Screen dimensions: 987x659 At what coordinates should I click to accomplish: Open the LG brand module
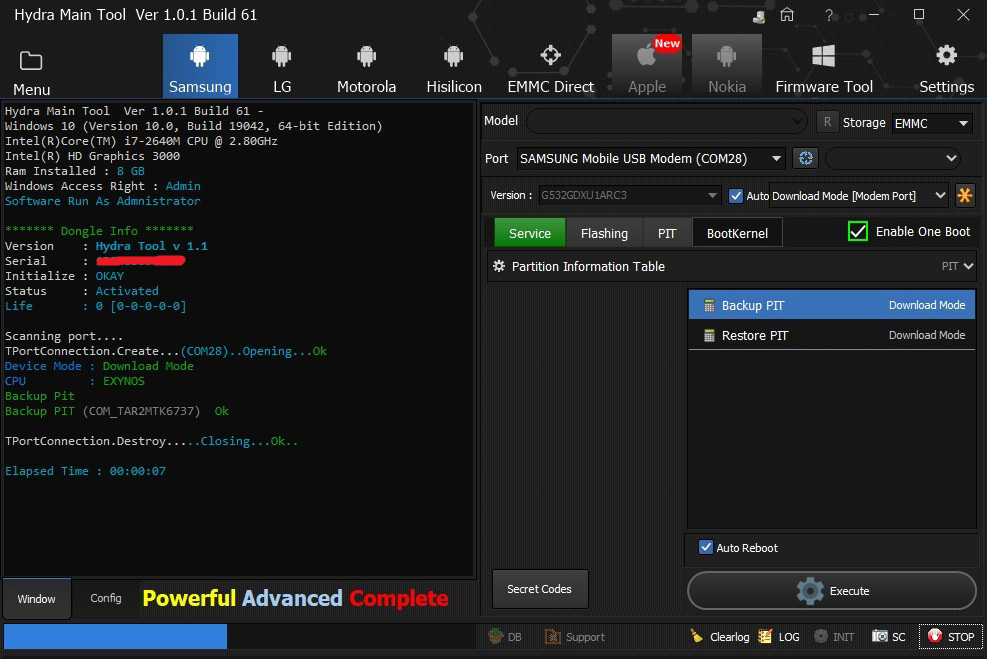pyautogui.click(x=282, y=66)
